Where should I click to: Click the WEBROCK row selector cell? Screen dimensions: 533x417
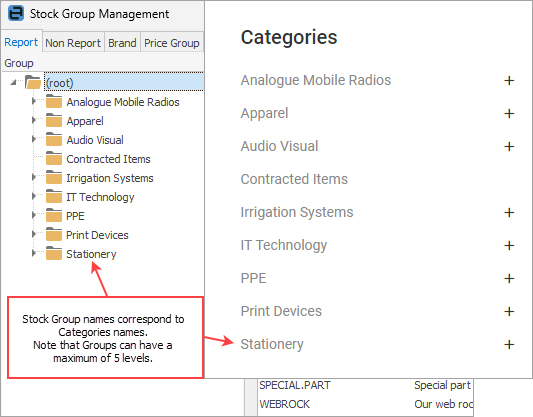click(x=251, y=404)
